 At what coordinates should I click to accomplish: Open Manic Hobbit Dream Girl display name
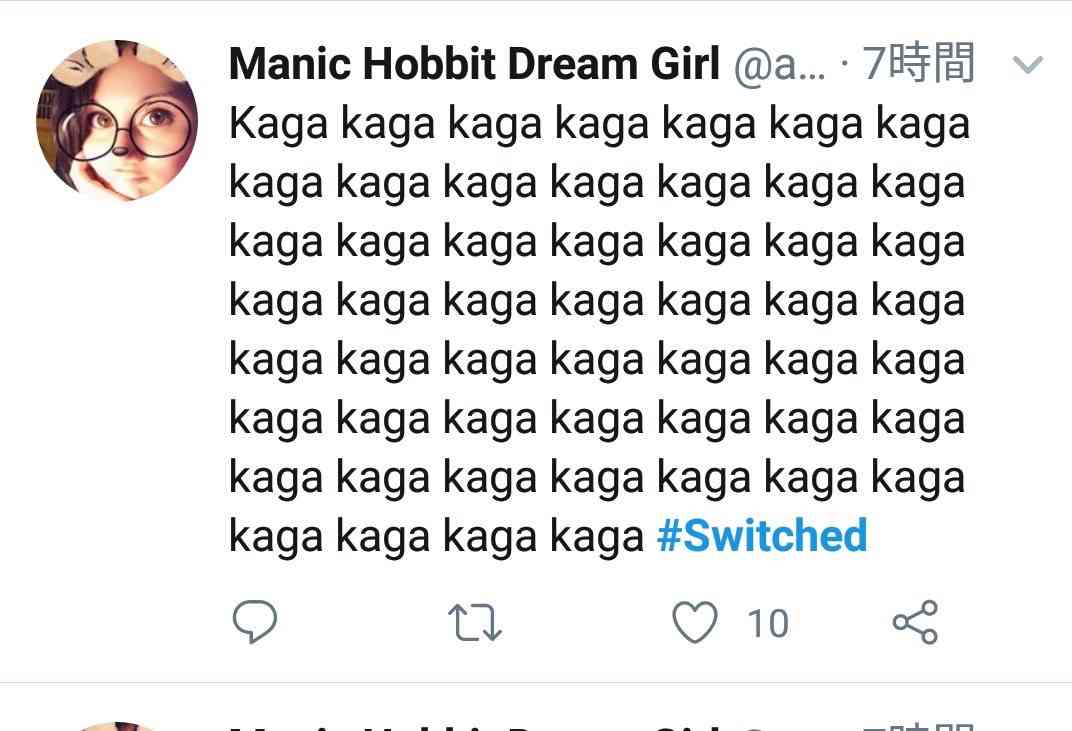(x=474, y=65)
